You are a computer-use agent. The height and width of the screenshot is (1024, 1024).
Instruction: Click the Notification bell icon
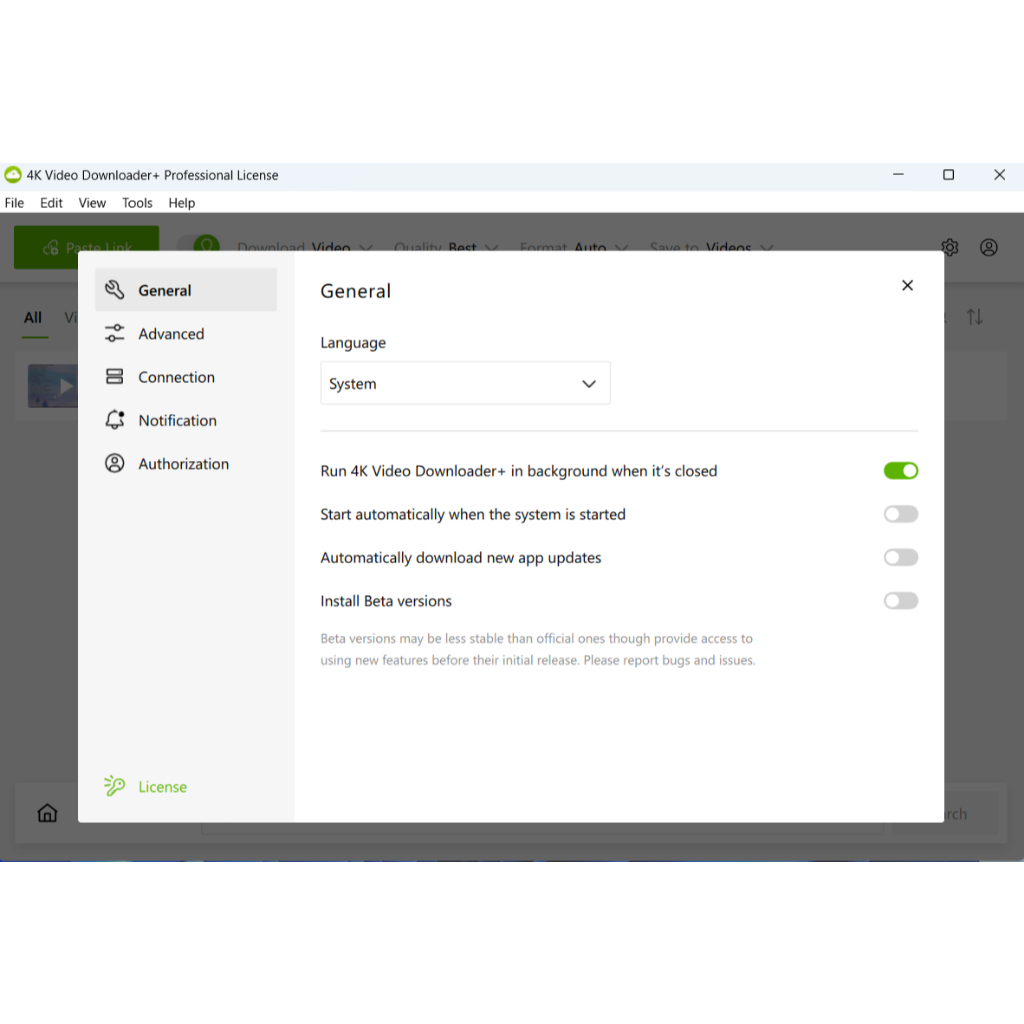115,420
